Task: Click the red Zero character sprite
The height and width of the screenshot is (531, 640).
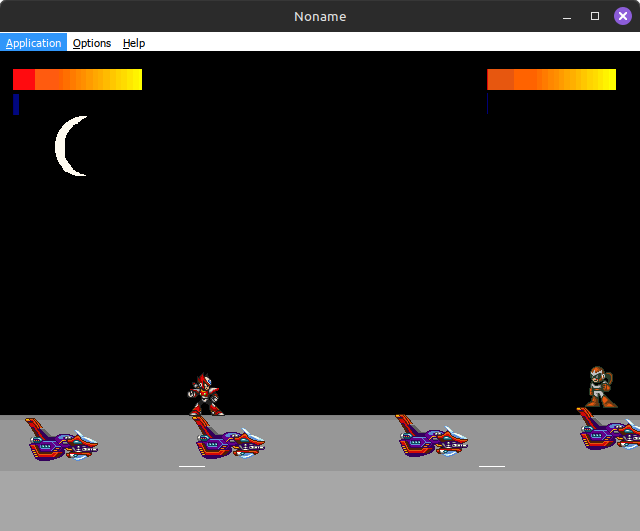Action: point(205,394)
